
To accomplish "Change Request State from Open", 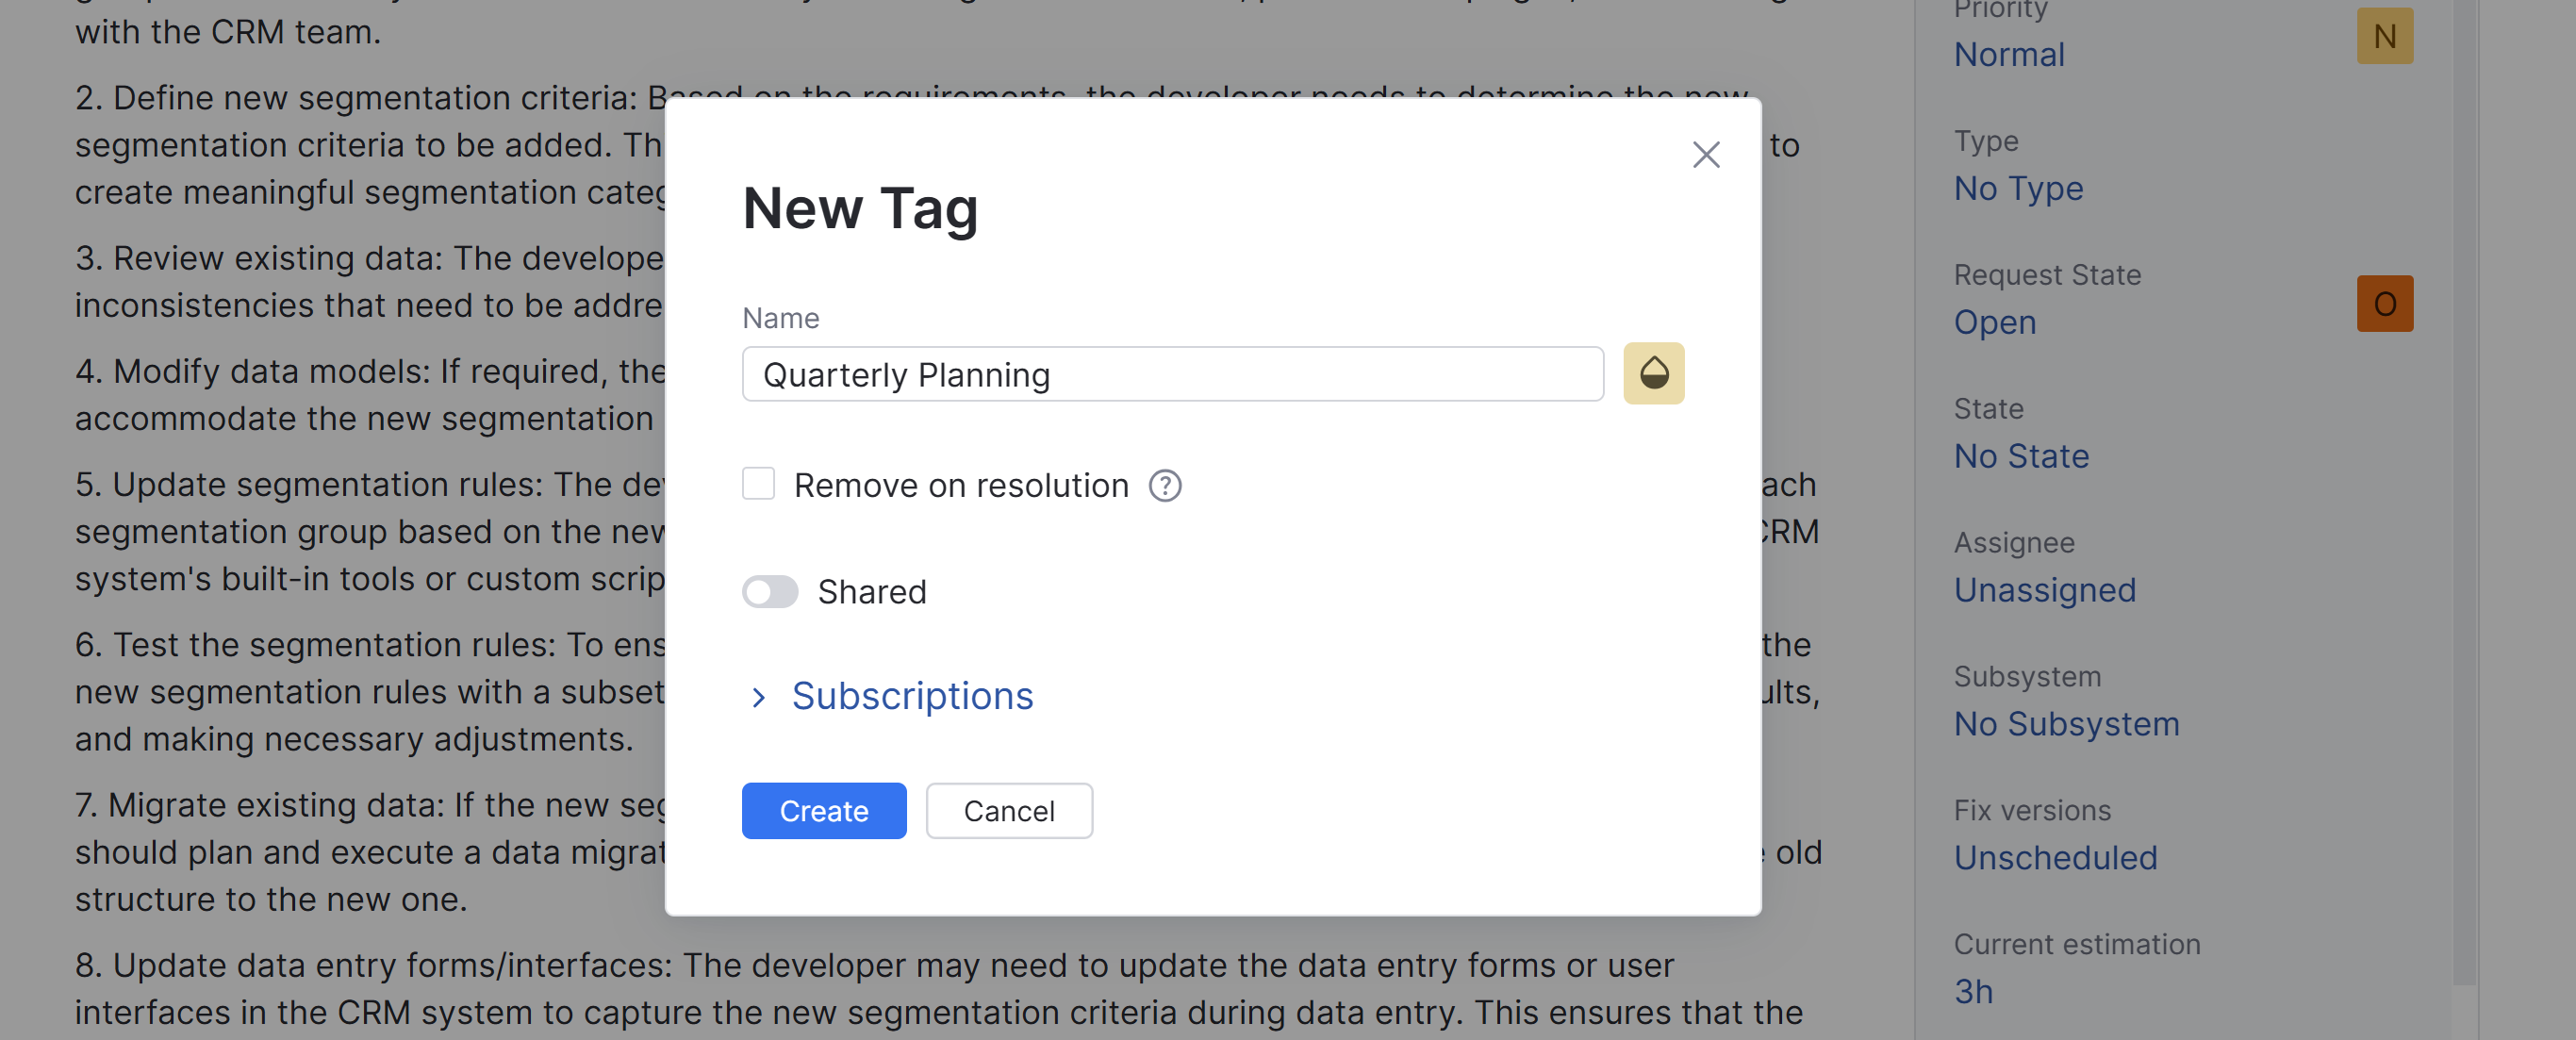I will [x=1994, y=323].
